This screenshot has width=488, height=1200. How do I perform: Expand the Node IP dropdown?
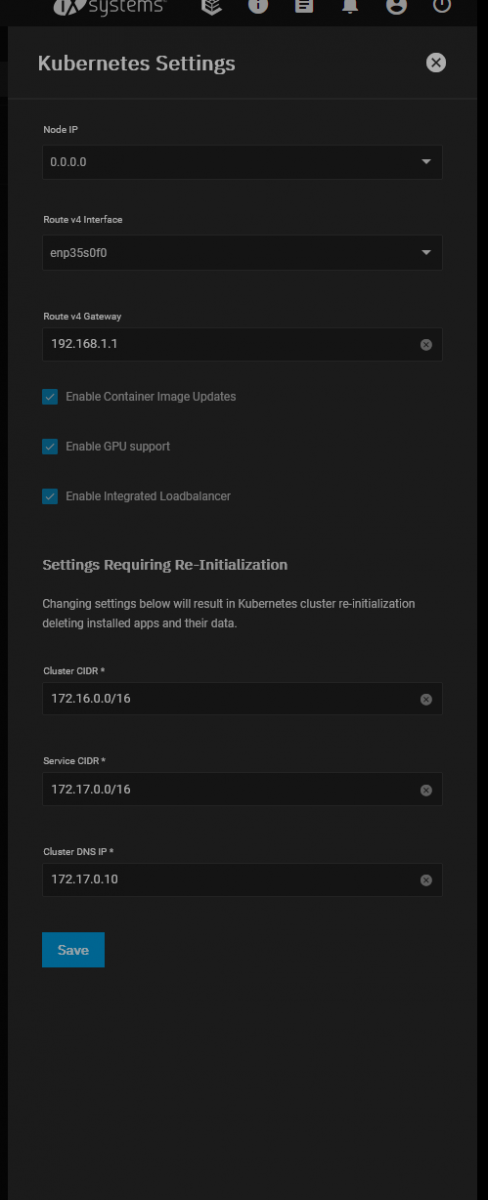242,162
